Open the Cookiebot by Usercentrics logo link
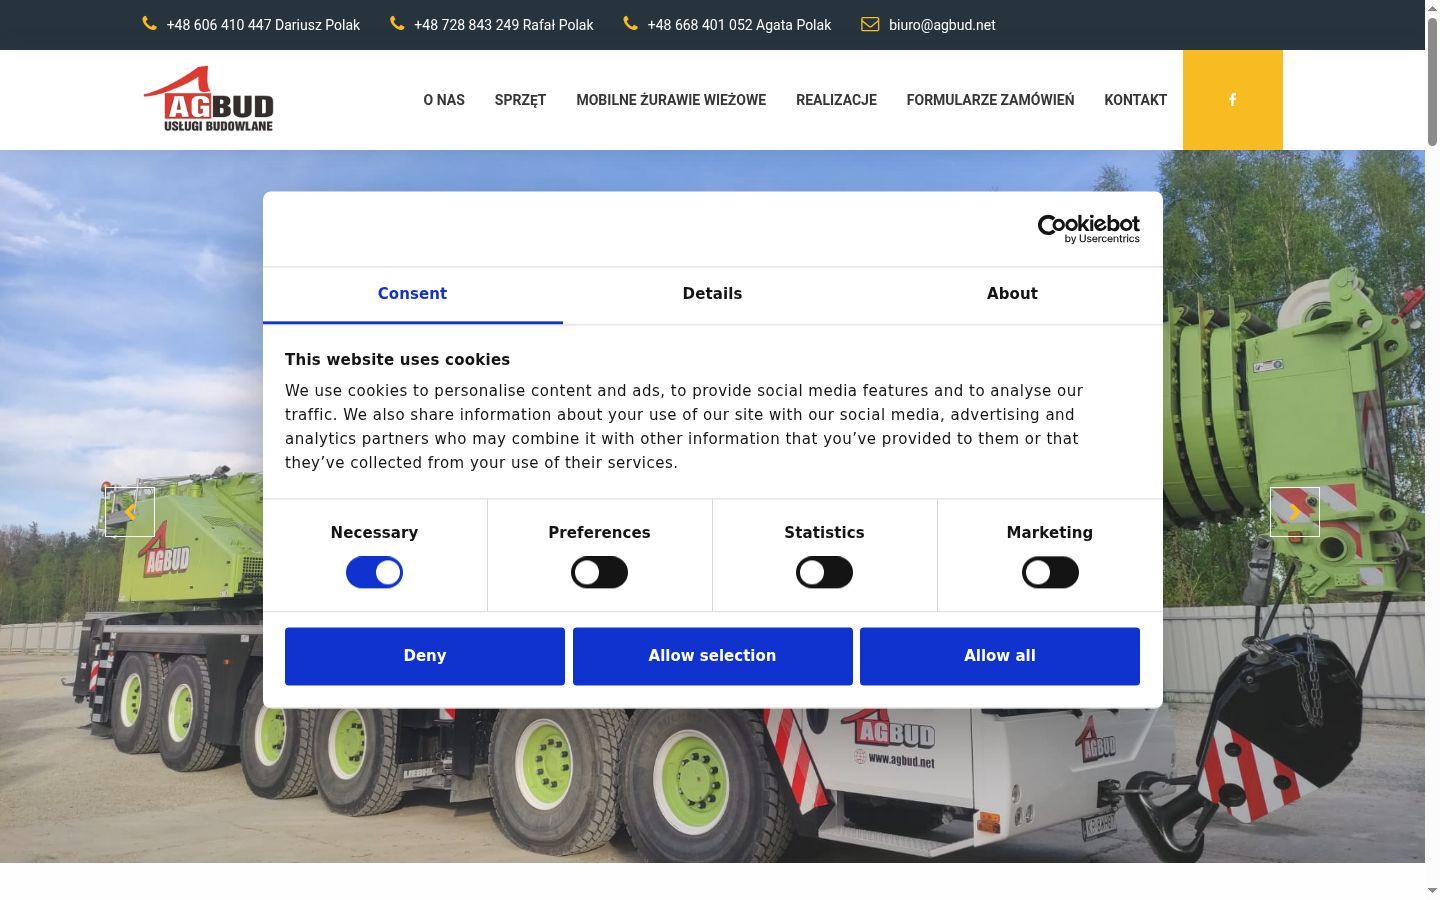The height and width of the screenshot is (900, 1440). click(1089, 229)
